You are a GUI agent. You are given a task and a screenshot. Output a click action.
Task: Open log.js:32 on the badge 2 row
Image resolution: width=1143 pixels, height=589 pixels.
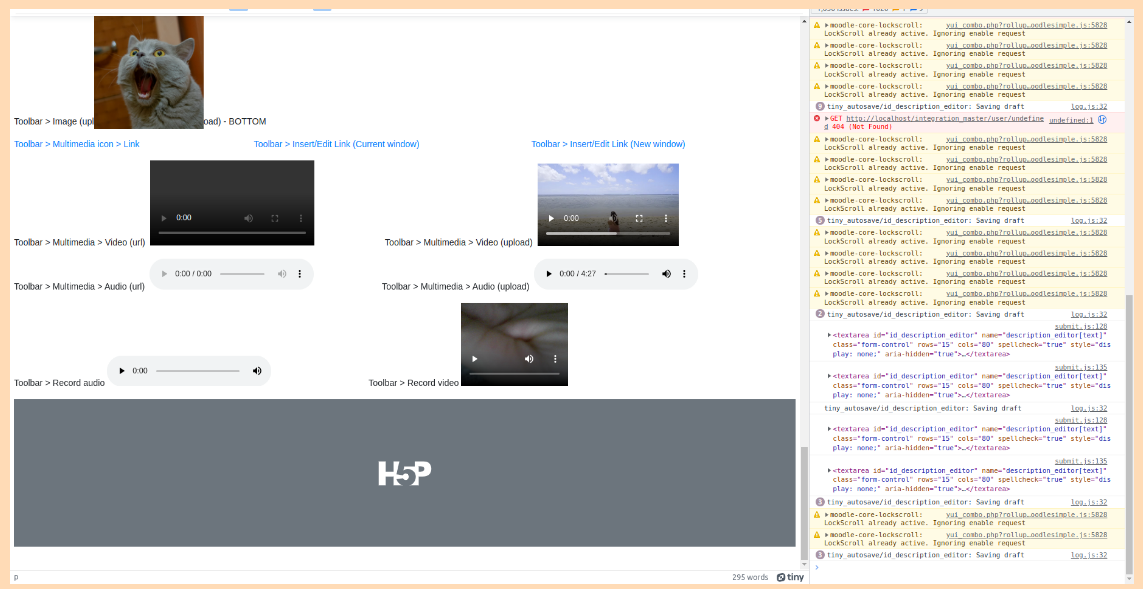pyautogui.click(x=1089, y=314)
